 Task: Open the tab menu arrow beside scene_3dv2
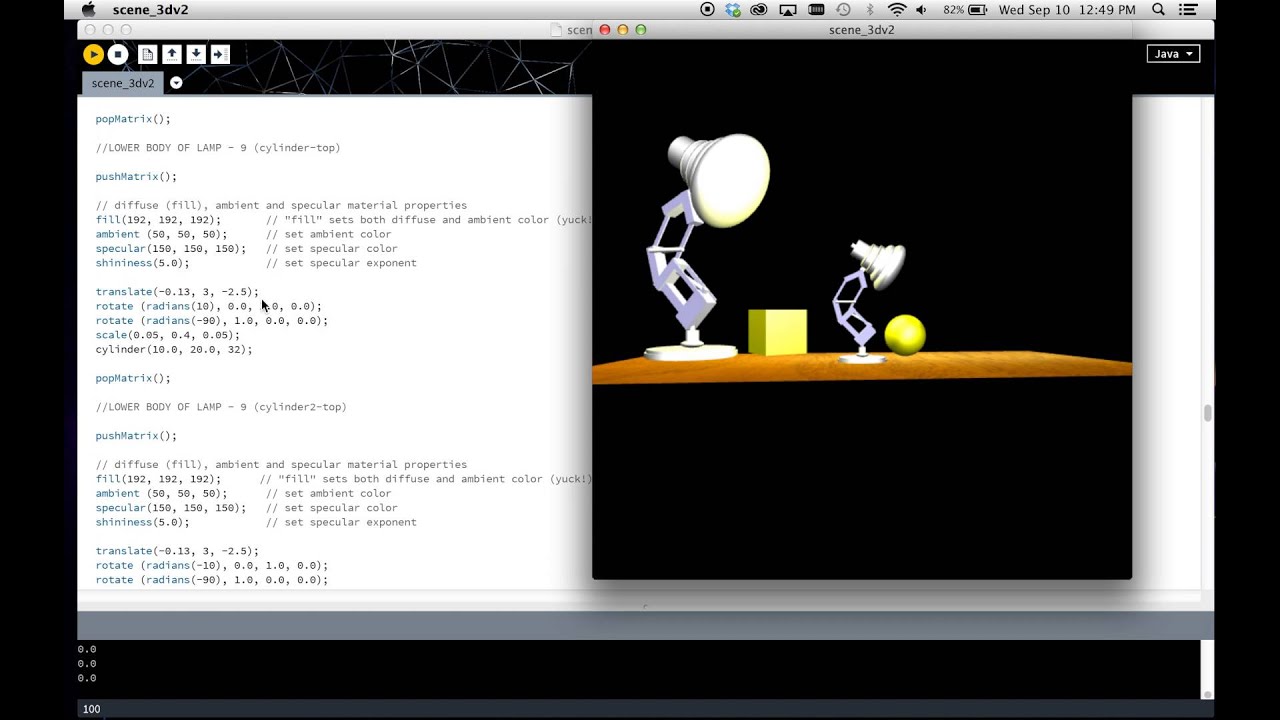tap(176, 83)
